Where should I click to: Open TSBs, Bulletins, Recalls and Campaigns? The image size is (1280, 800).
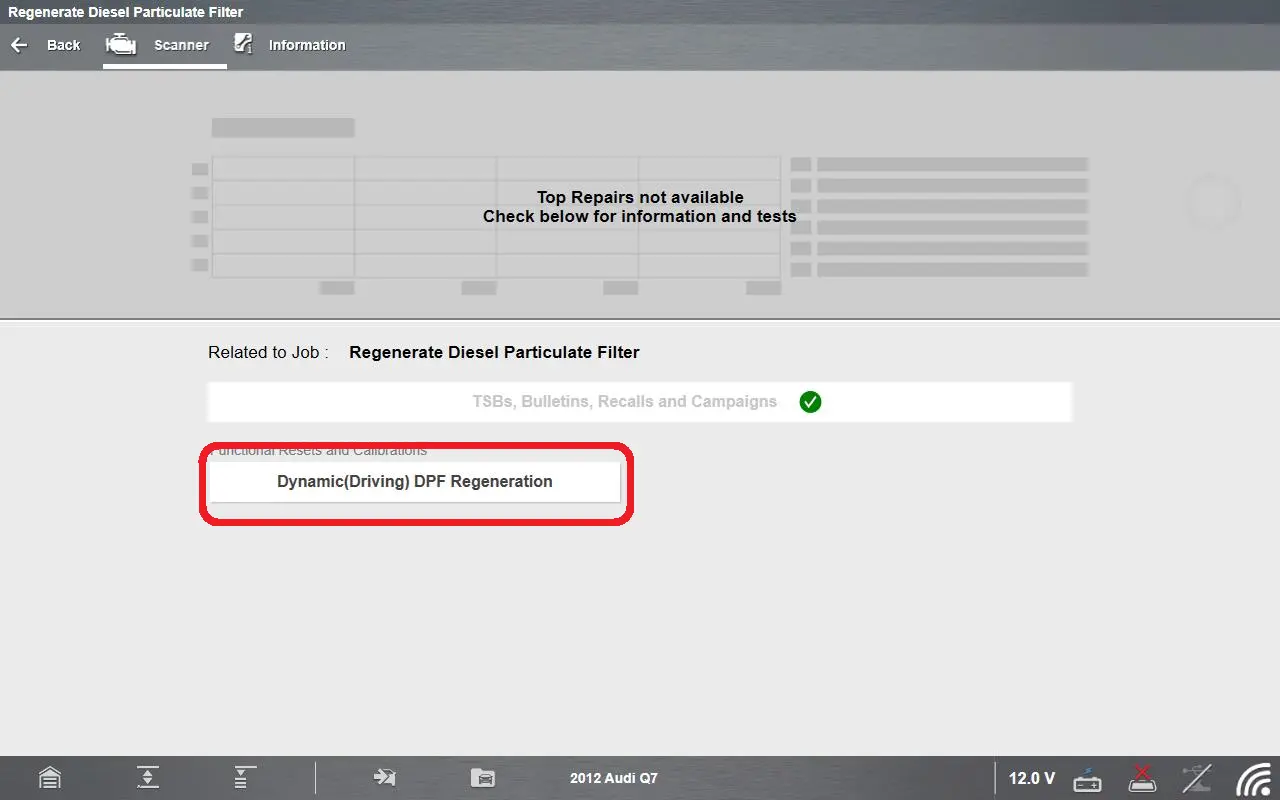point(624,402)
